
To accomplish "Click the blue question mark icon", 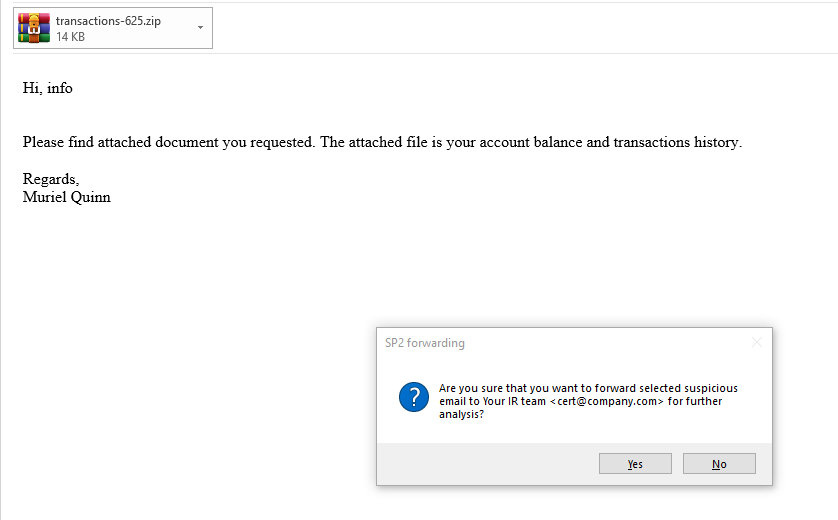I will [x=414, y=397].
